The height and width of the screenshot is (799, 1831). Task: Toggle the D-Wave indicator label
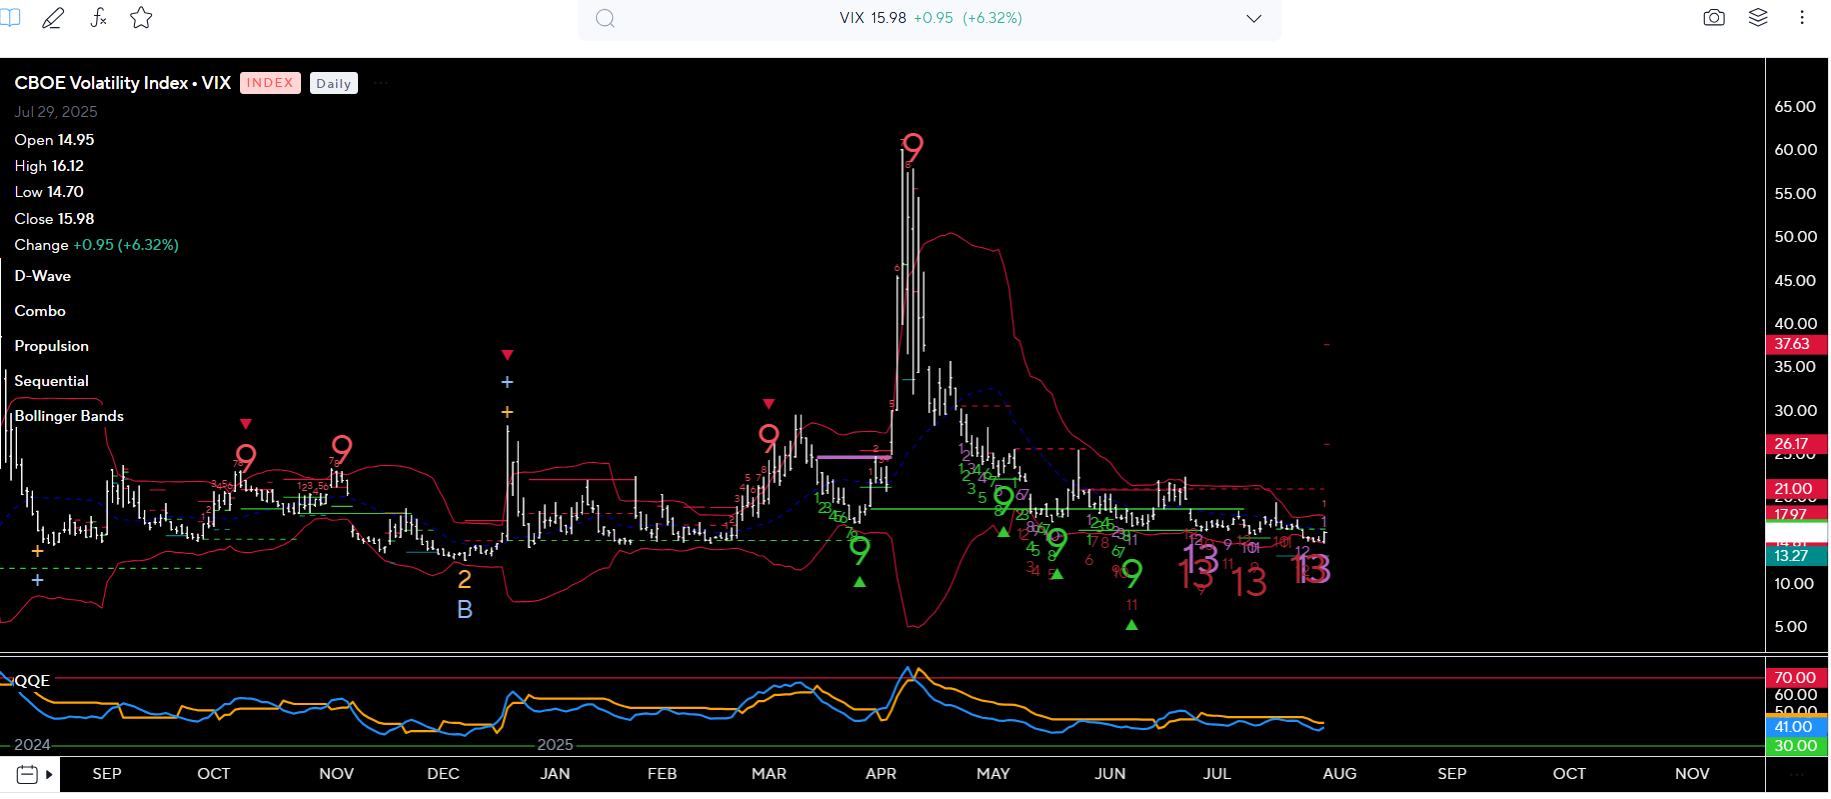pos(43,276)
